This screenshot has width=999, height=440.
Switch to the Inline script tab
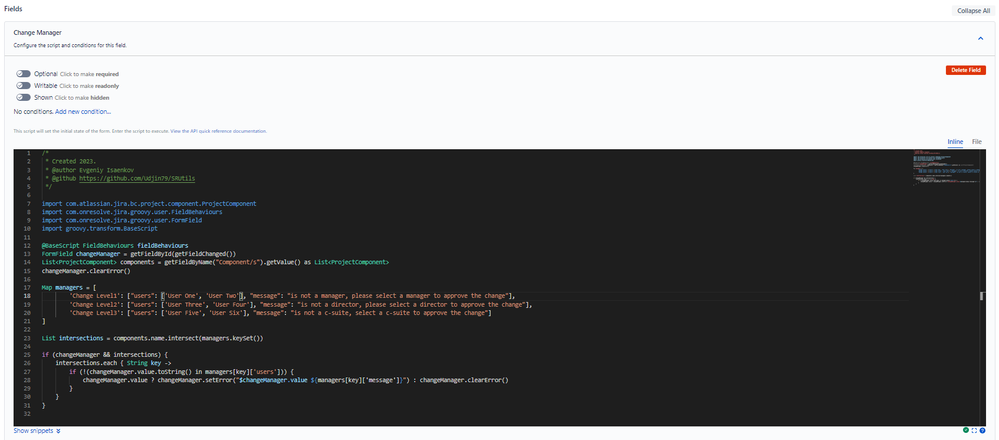(x=954, y=141)
